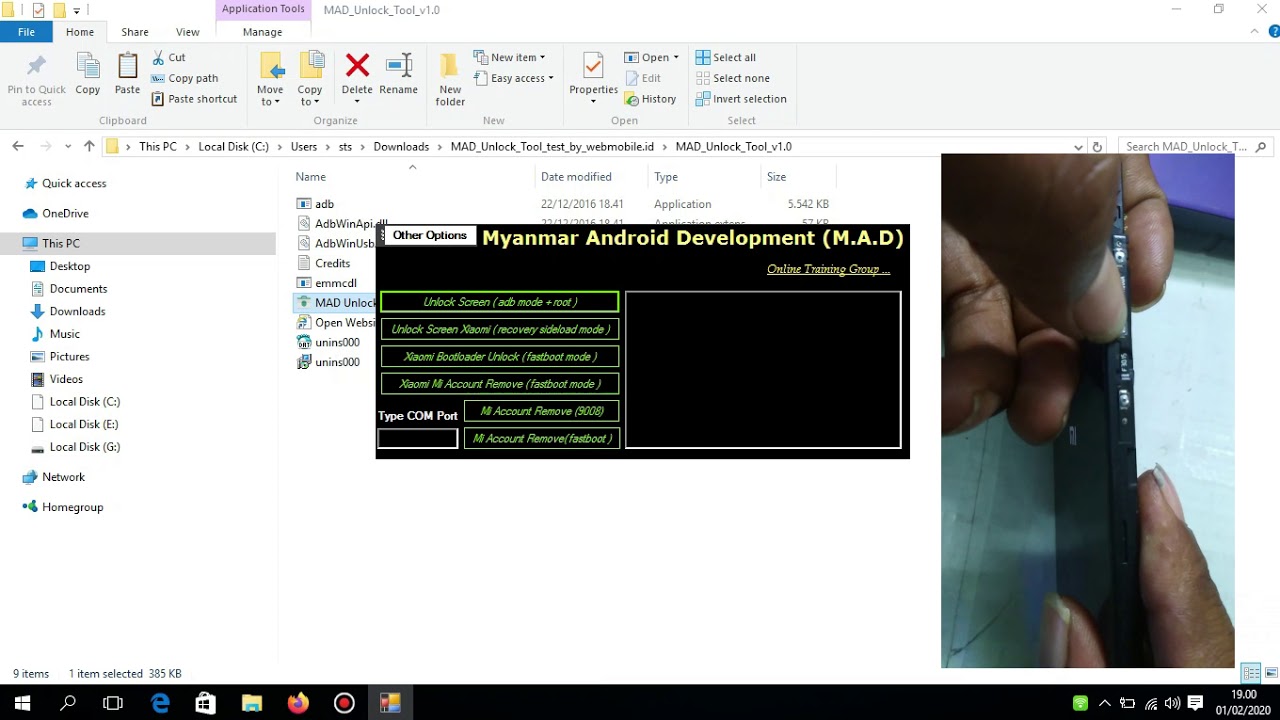Open the Manage ribbon tab
This screenshot has width=1280, height=720.
click(262, 32)
